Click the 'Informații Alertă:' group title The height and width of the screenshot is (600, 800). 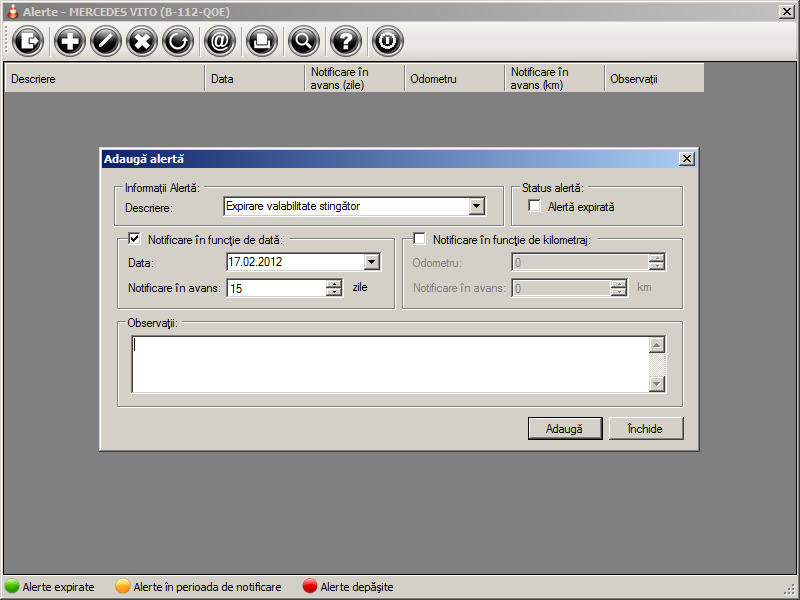tap(162, 188)
